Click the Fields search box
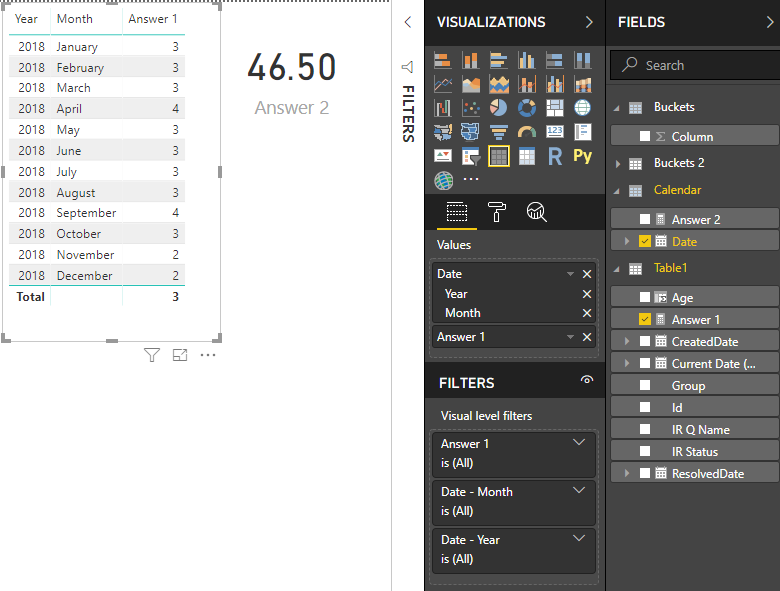This screenshot has height=591, width=780. [x=695, y=65]
